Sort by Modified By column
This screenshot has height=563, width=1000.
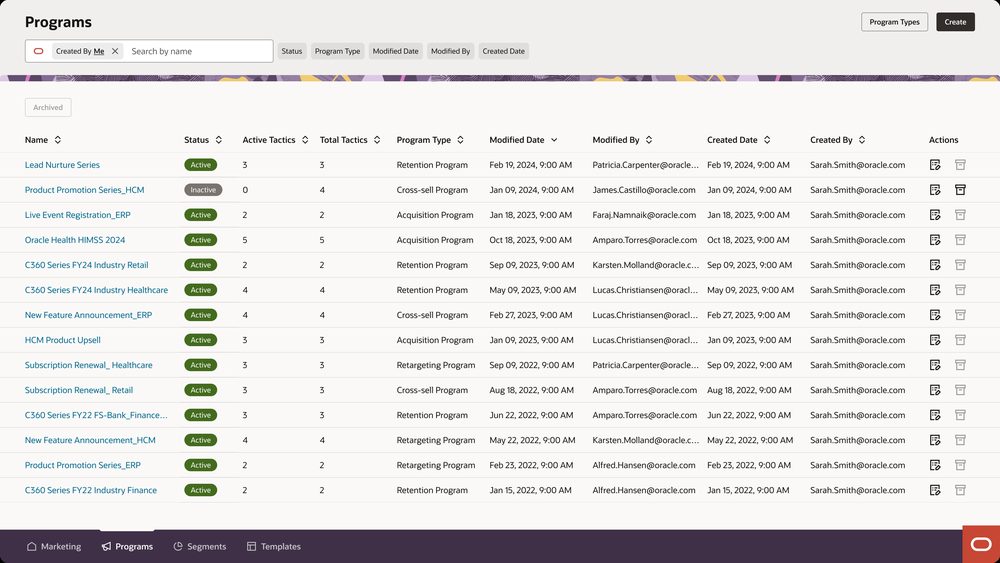click(x=649, y=140)
